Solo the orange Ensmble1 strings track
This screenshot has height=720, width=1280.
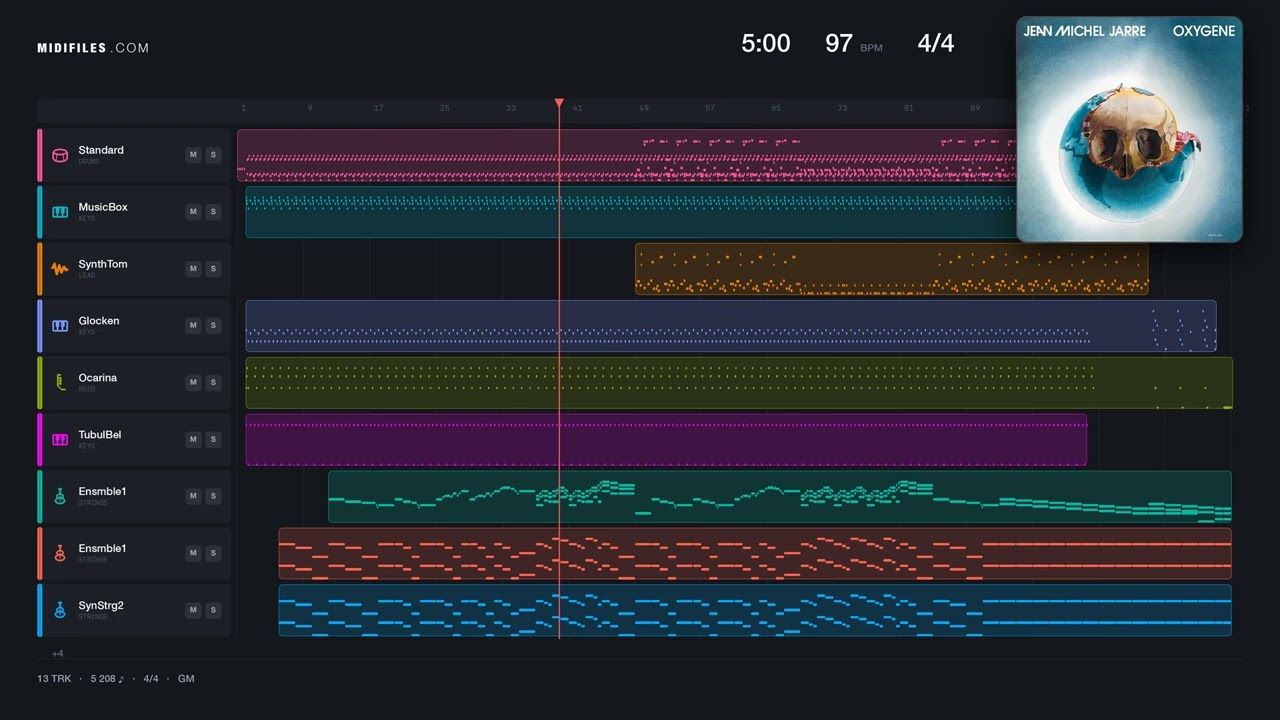(212, 554)
